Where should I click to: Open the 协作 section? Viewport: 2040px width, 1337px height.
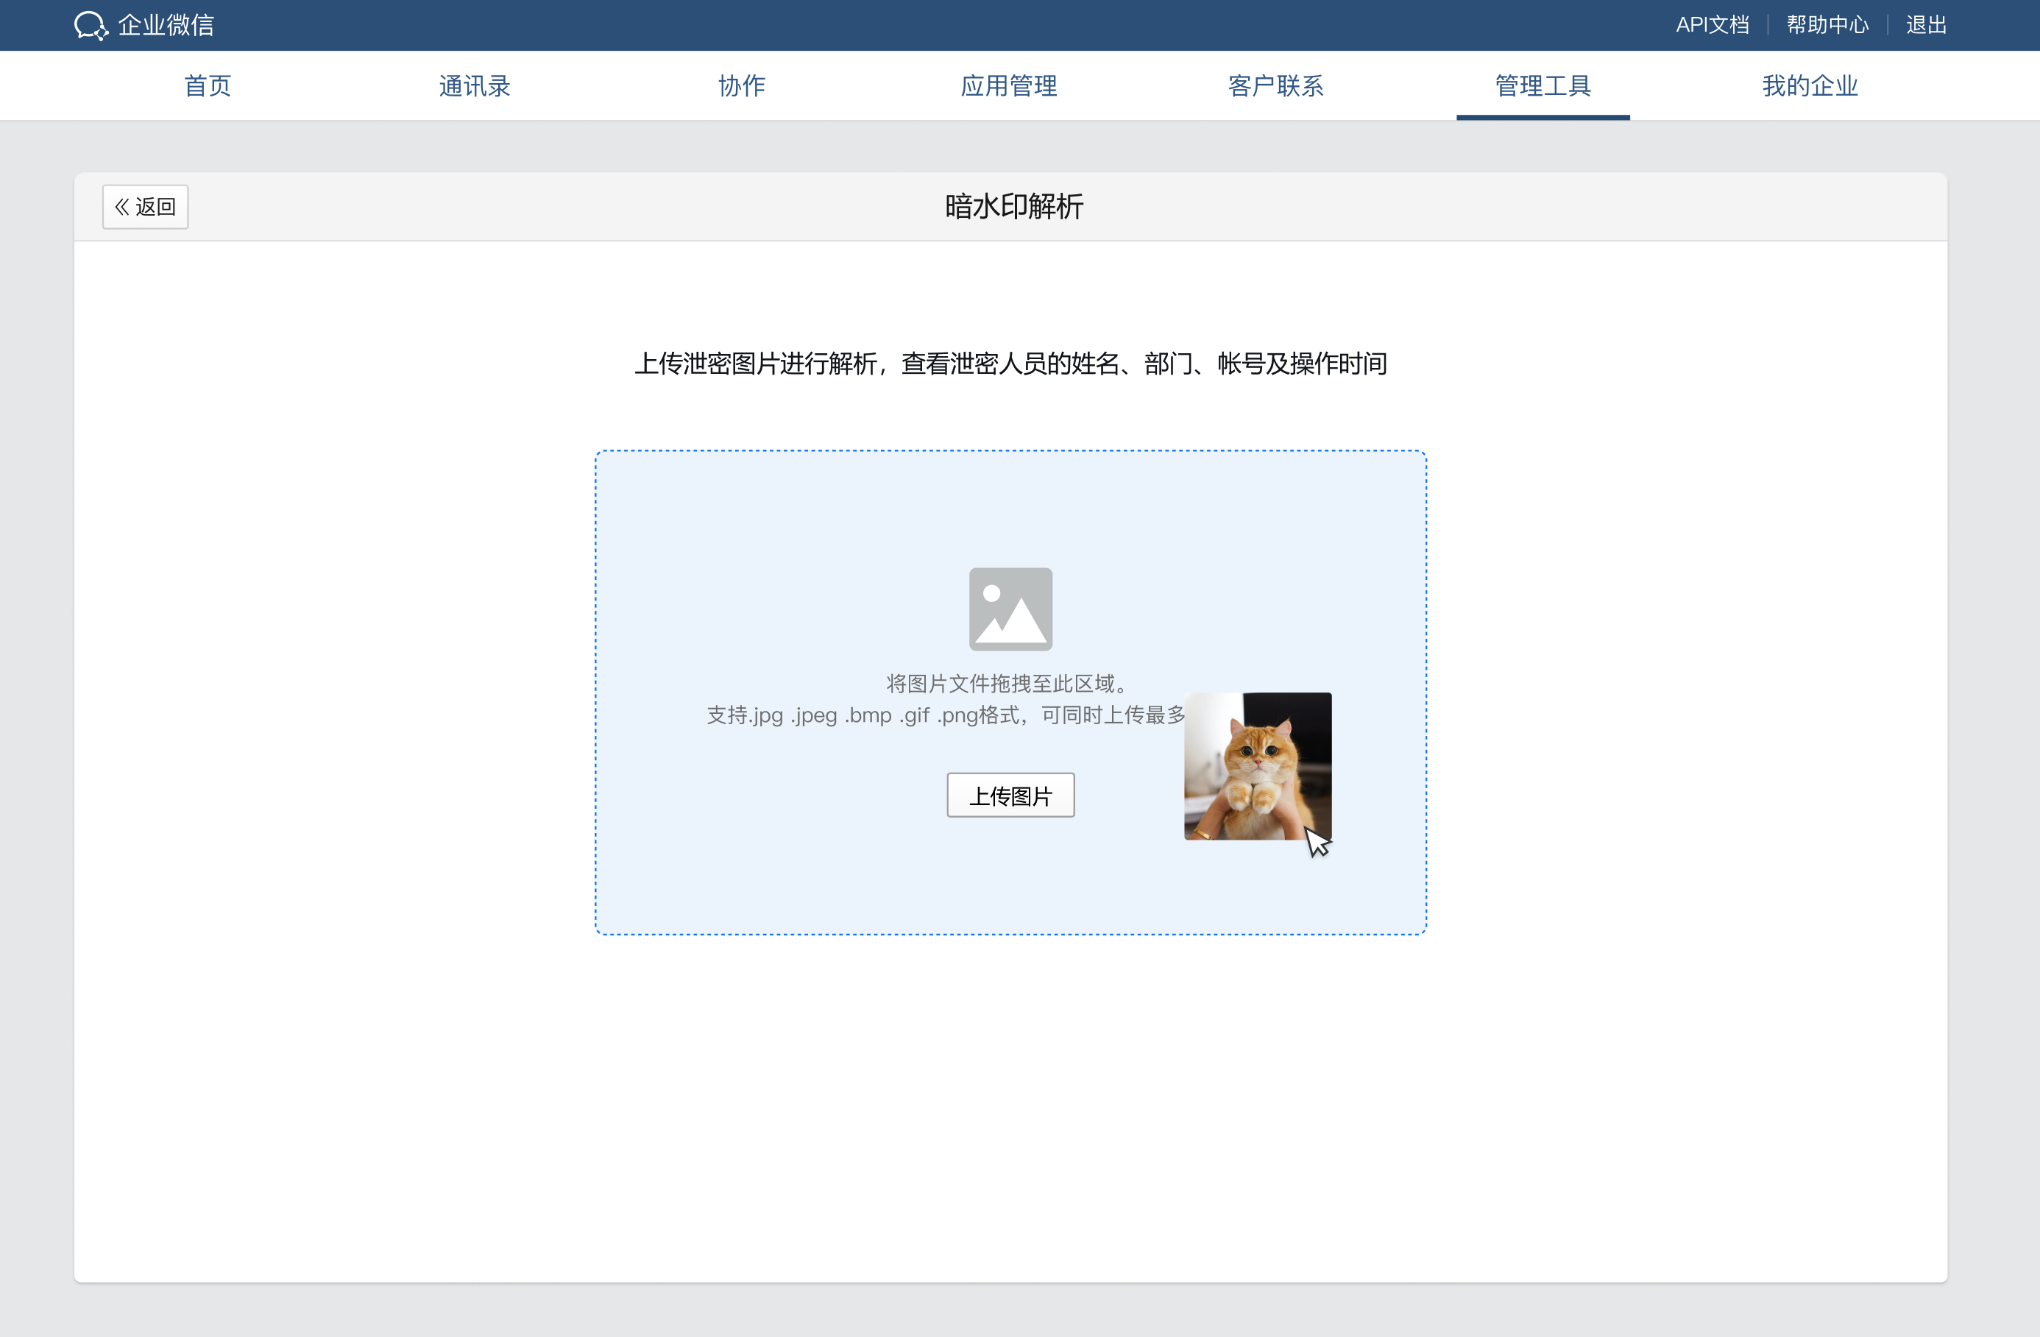pyautogui.click(x=741, y=86)
